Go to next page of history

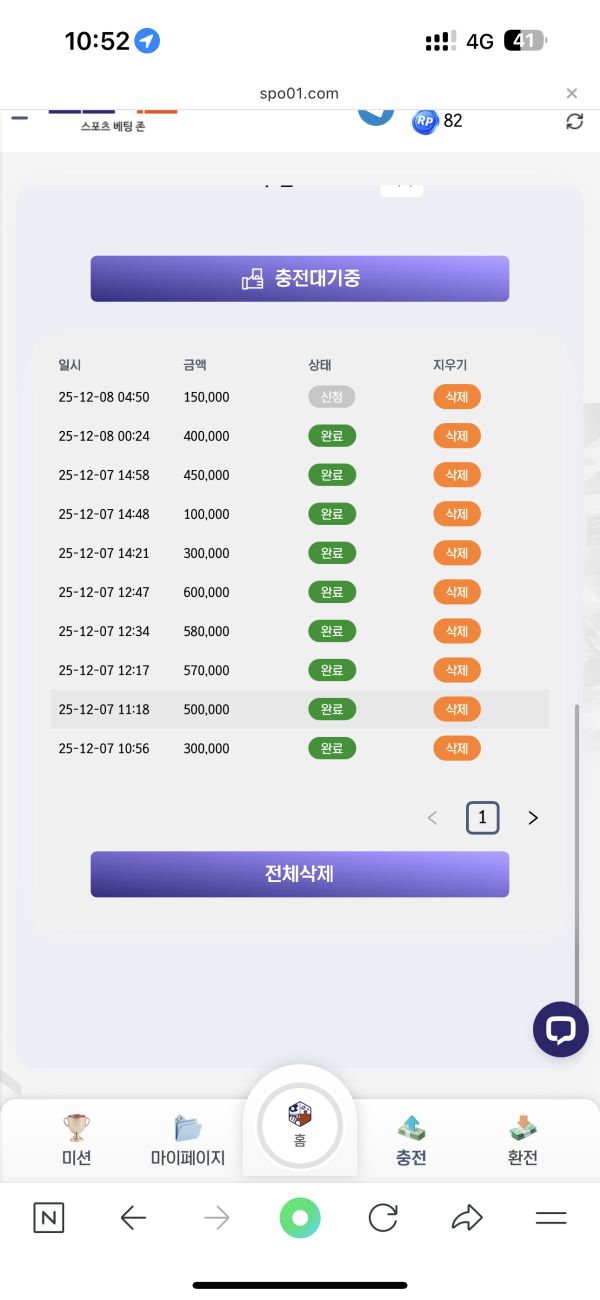click(533, 818)
